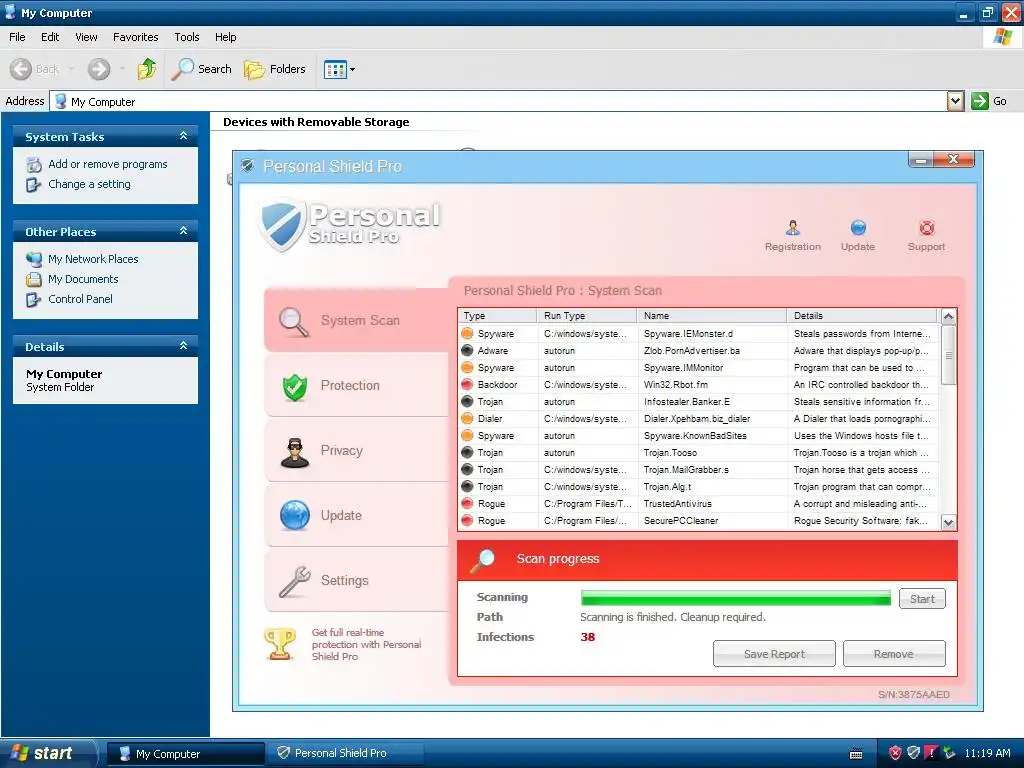Open the Views dropdown in toolbar
Viewport: 1024px width, 768px height.
[x=340, y=69]
